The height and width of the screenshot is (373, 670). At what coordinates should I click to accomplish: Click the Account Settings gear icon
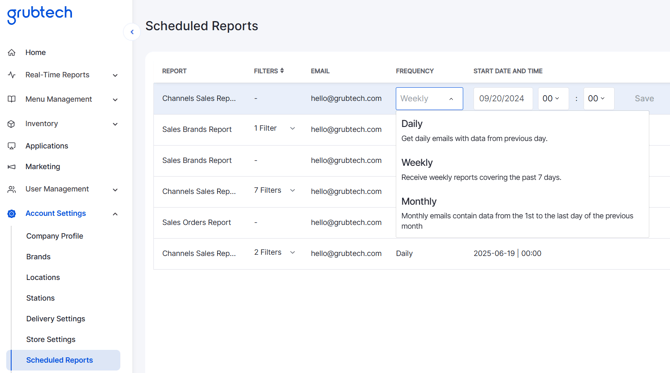click(x=12, y=214)
